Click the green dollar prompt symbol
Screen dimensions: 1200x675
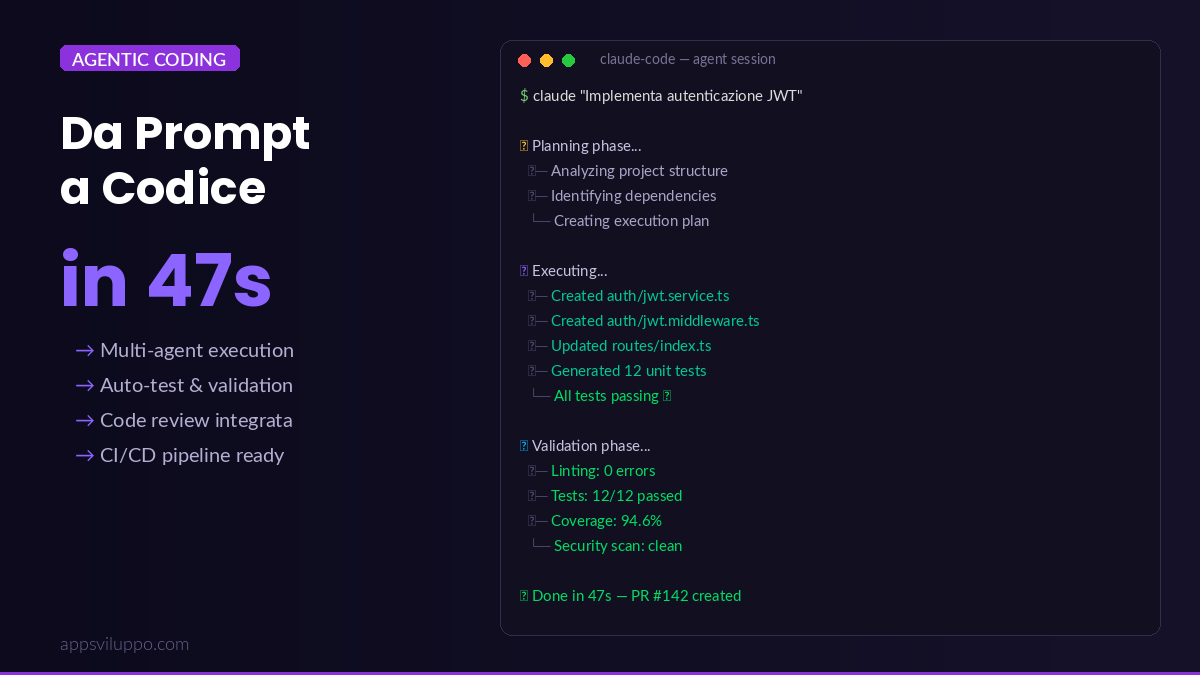(x=524, y=96)
